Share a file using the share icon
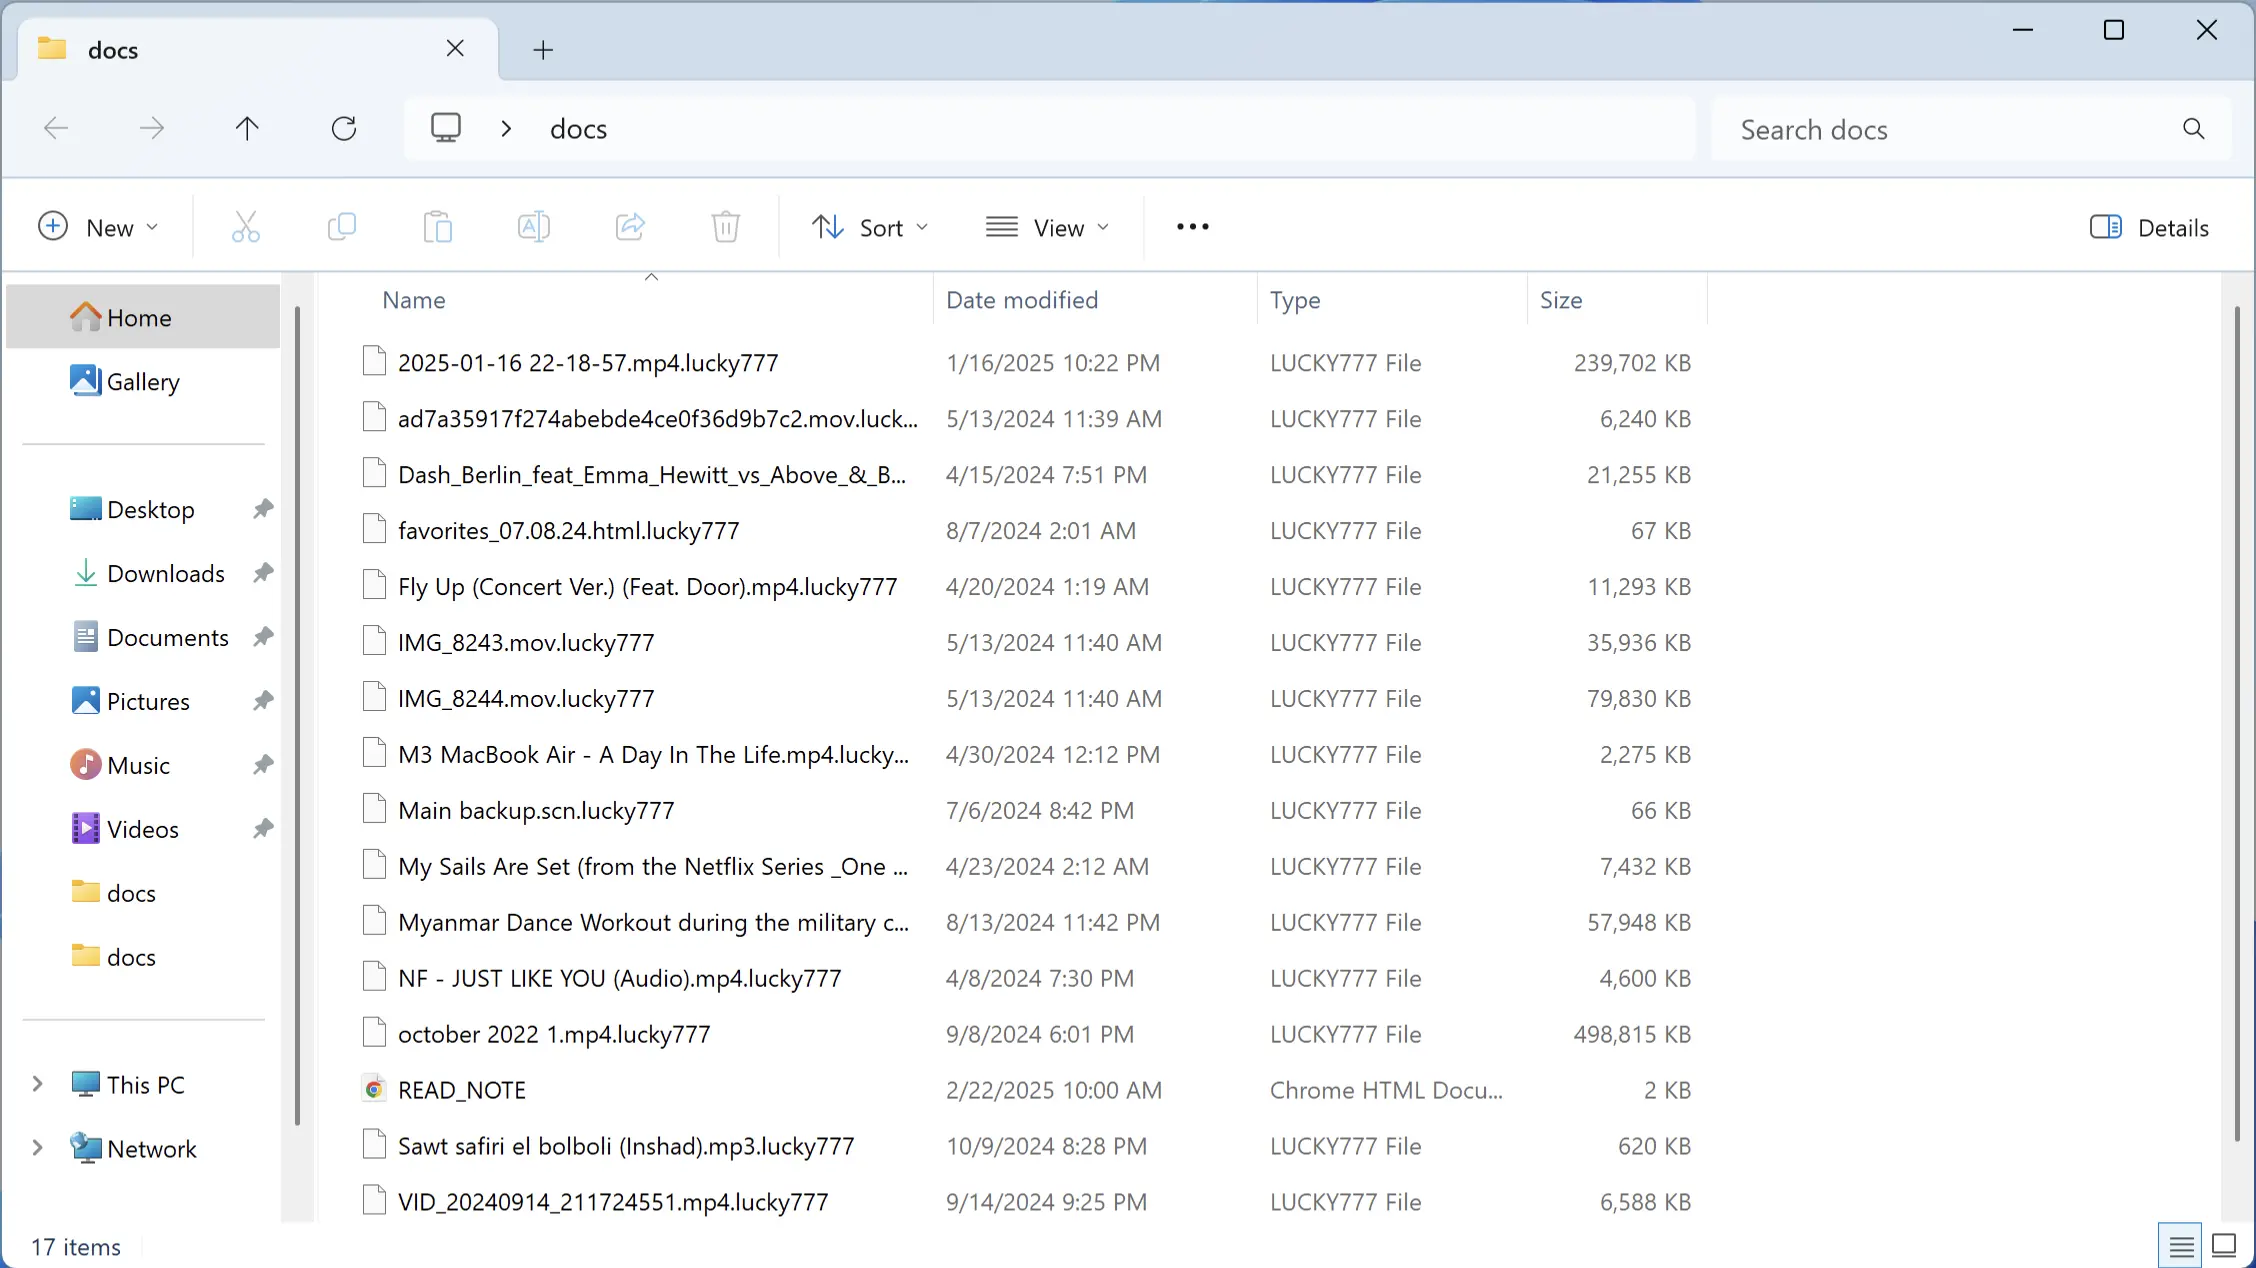Viewport: 2256px width, 1268px height. pos(629,227)
